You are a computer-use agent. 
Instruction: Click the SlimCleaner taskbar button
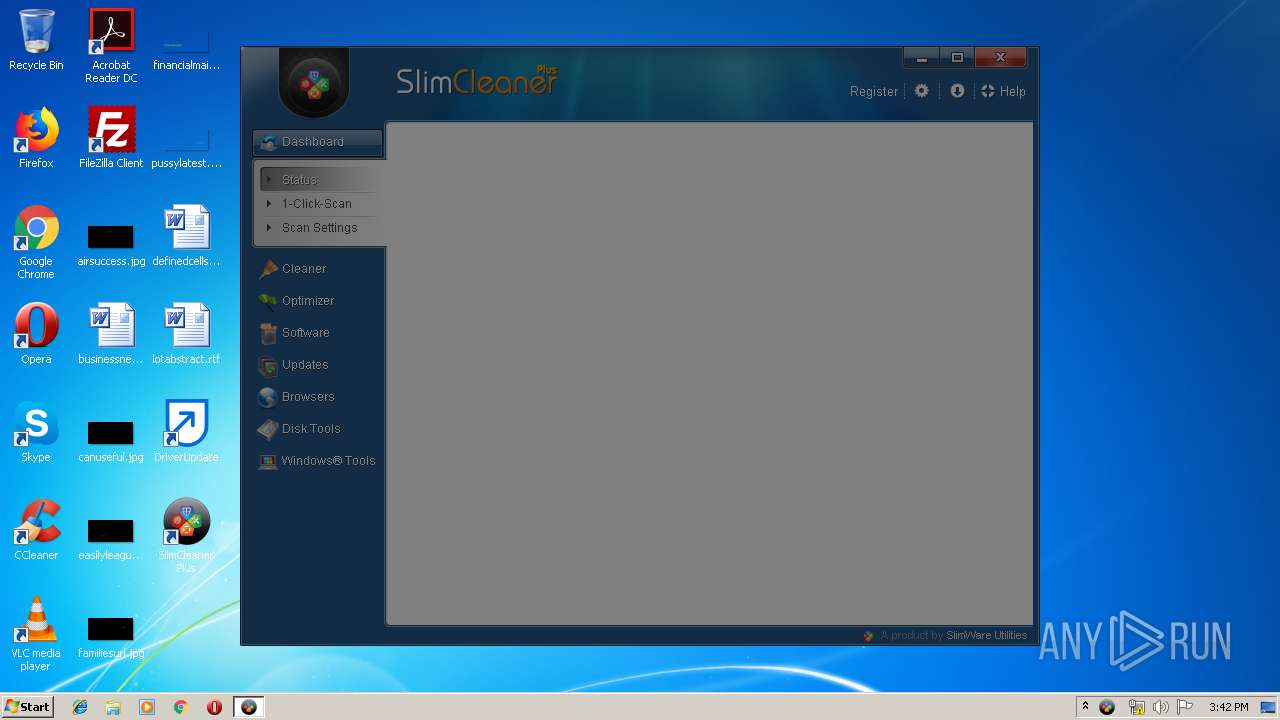tap(249, 707)
